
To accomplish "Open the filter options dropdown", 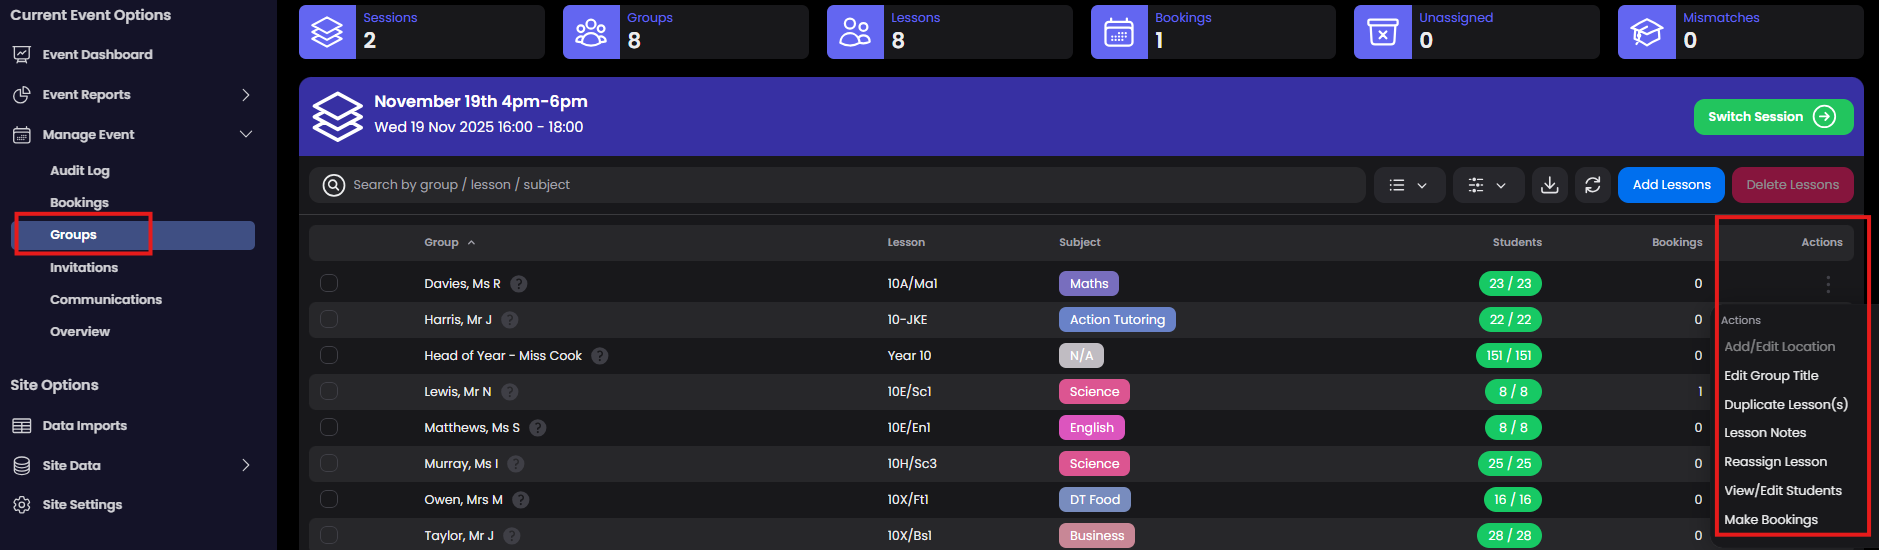I will (x=1488, y=185).
